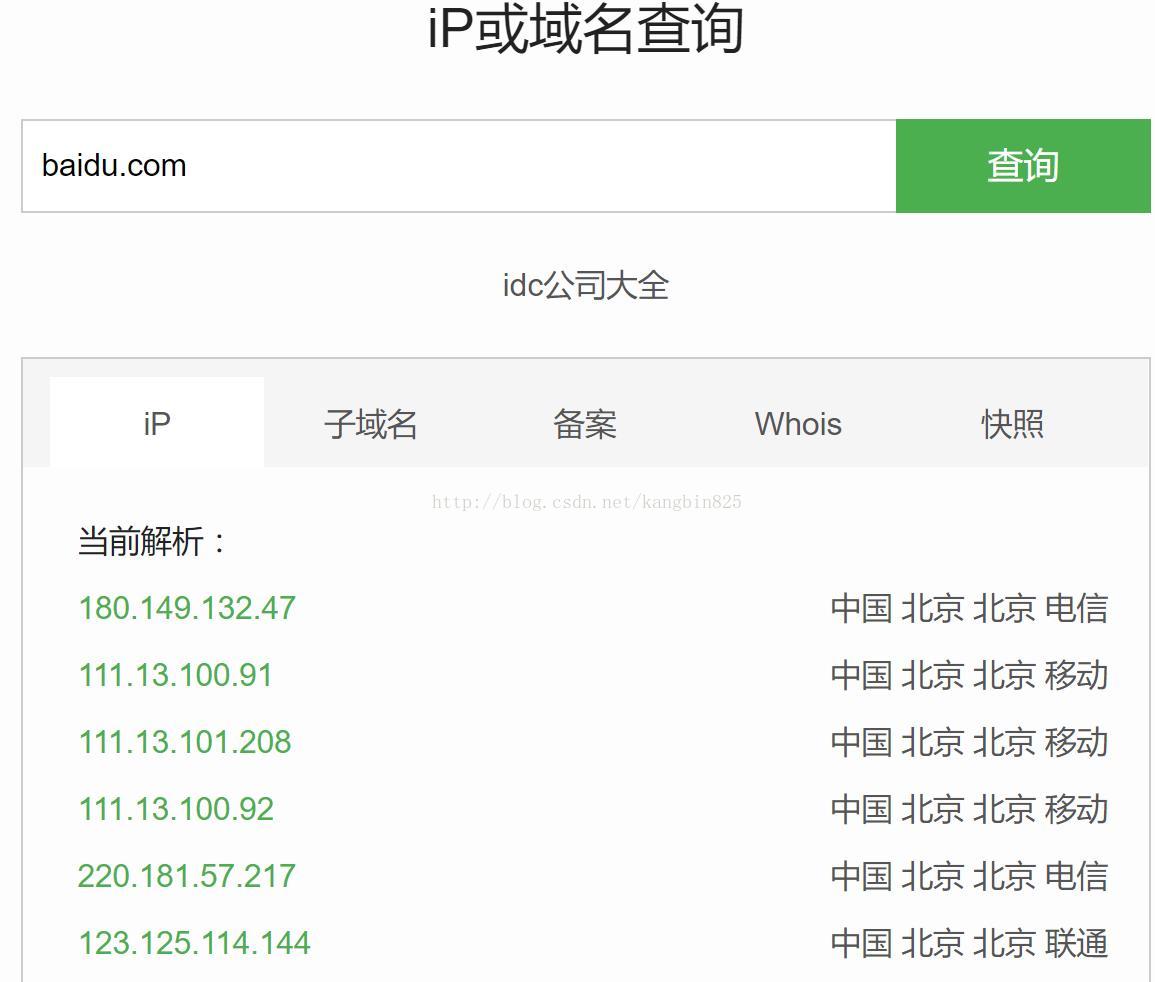The height and width of the screenshot is (982, 1155).
Task: Click 中国 北京 北京 联通 location text
Action: click(969, 944)
